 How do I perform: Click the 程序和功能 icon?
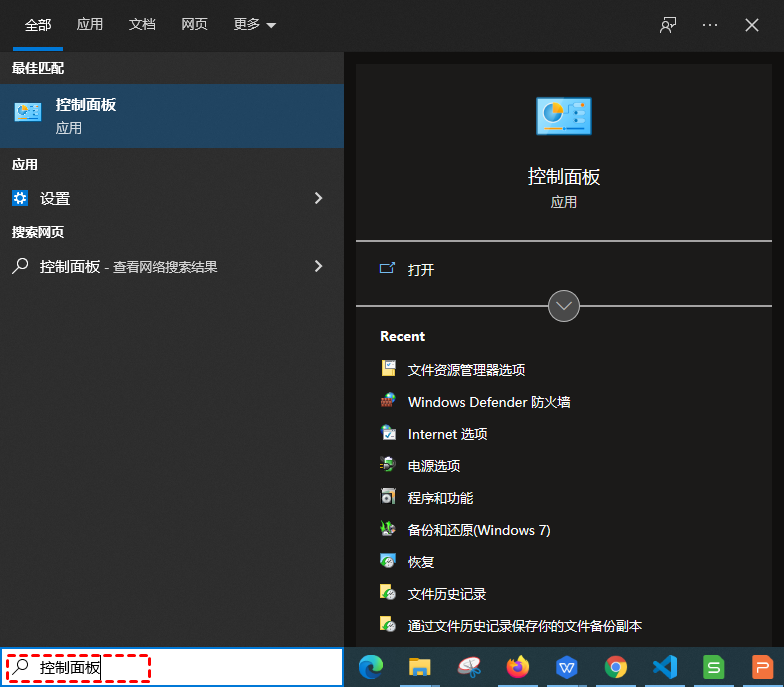[388, 496]
